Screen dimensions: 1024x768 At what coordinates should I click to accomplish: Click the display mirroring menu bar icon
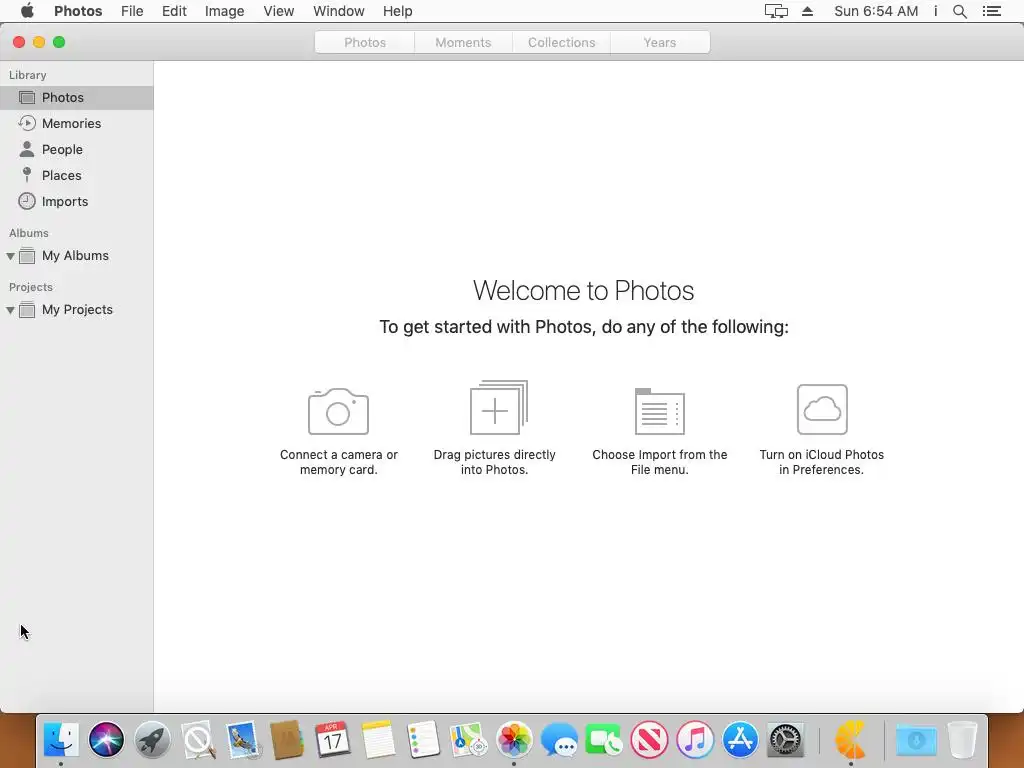point(776,11)
